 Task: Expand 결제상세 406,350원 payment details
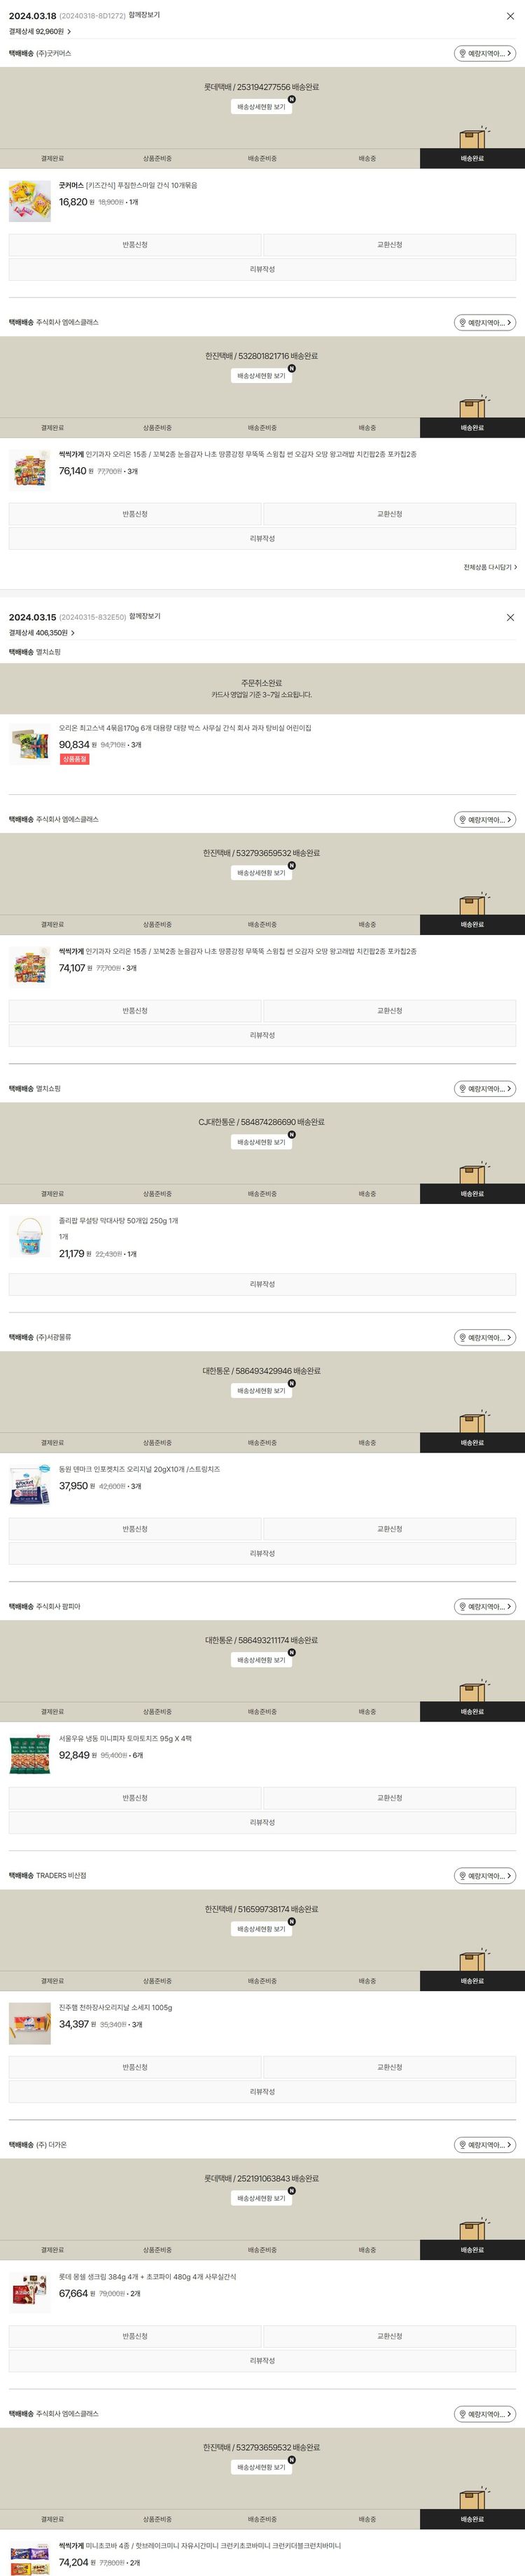tap(42, 633)
